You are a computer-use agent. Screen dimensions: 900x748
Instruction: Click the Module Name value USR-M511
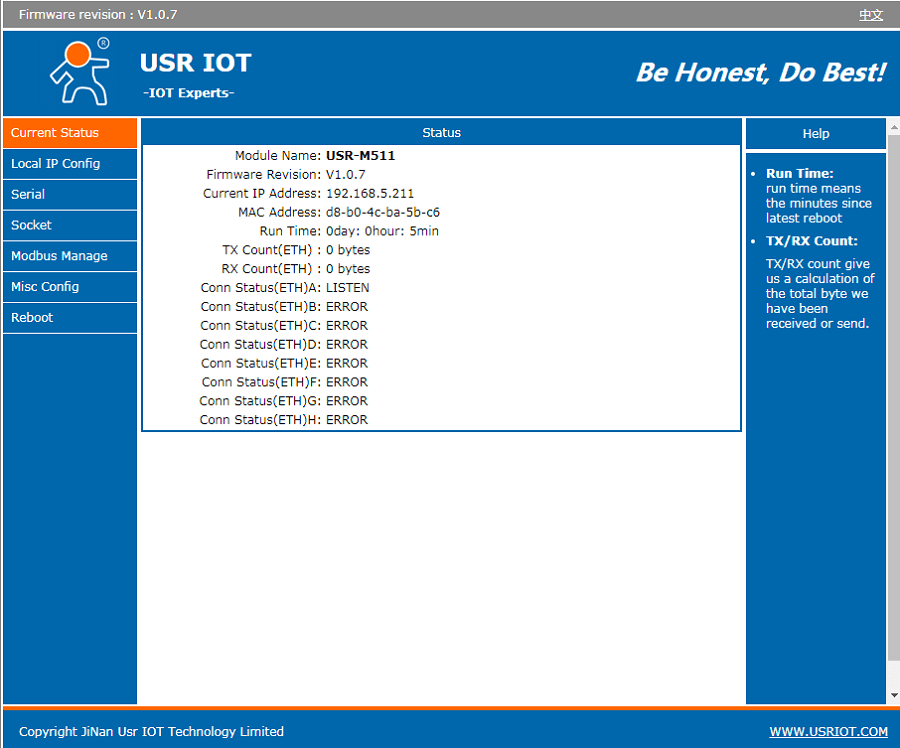point(360,156)
